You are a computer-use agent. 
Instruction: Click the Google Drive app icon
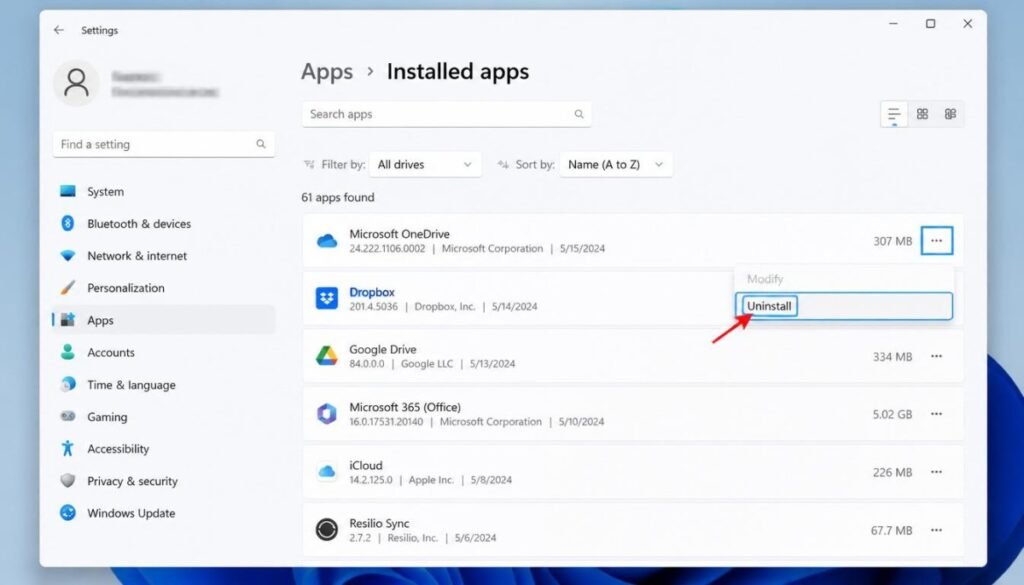(327, 356)
